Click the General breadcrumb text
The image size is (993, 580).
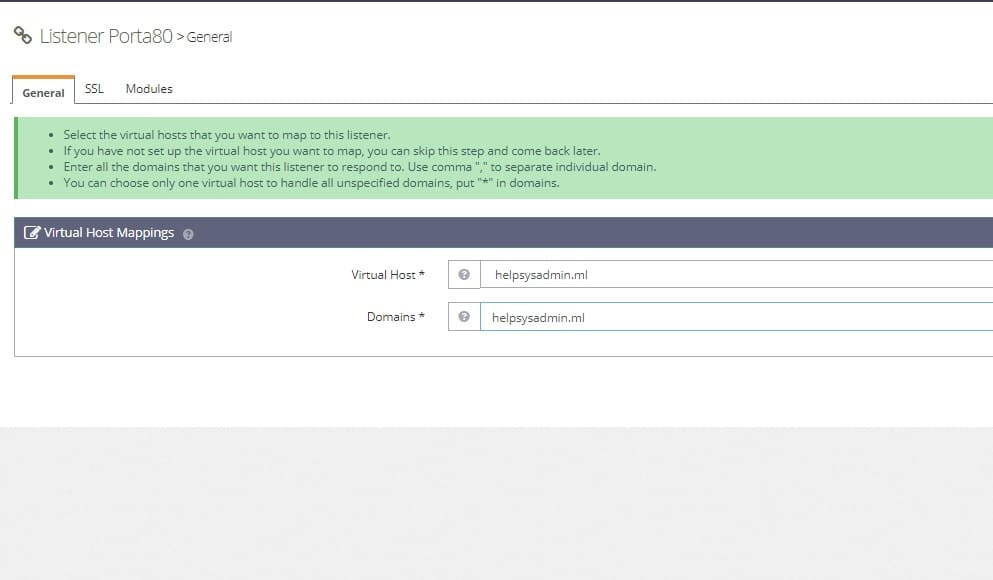(209, 37)
